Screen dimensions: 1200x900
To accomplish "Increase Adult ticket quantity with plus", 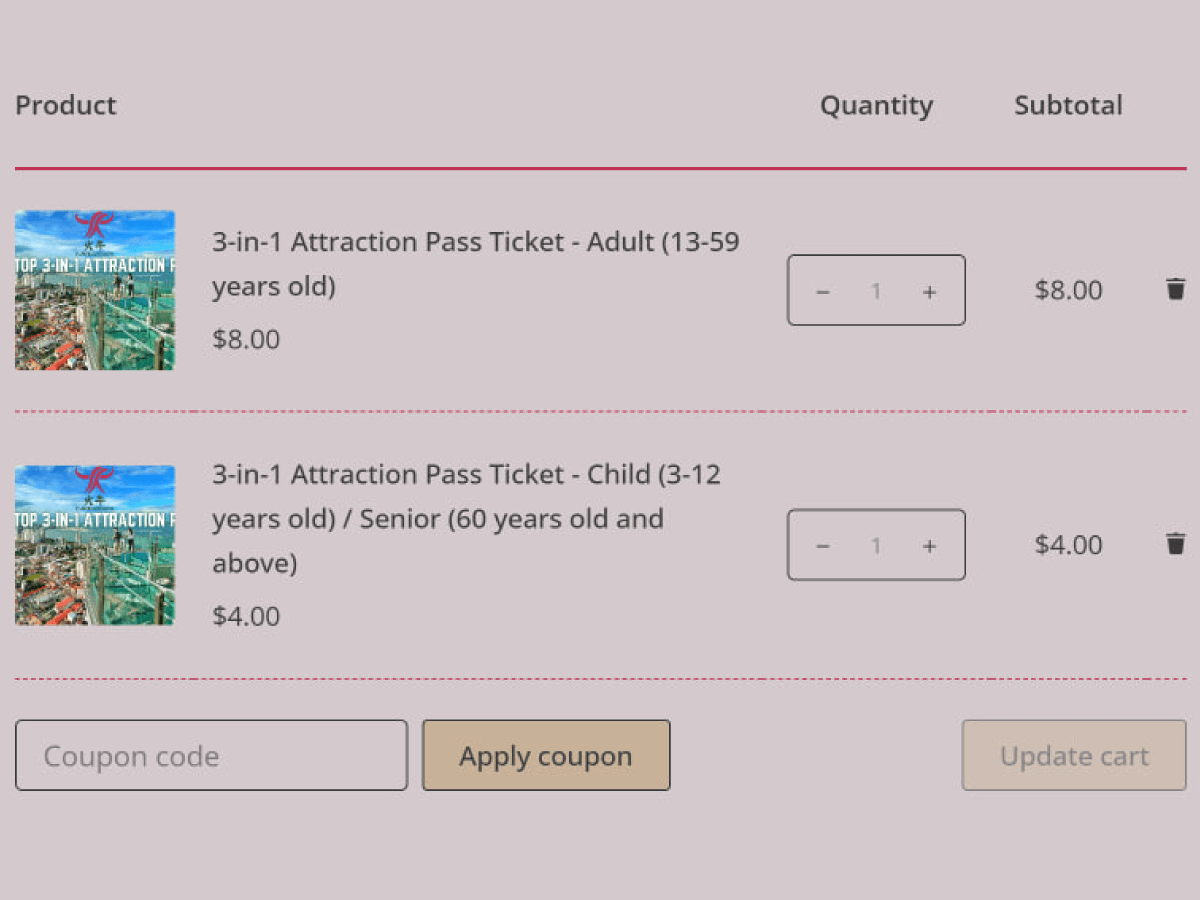I will click(x=929, y=291).
